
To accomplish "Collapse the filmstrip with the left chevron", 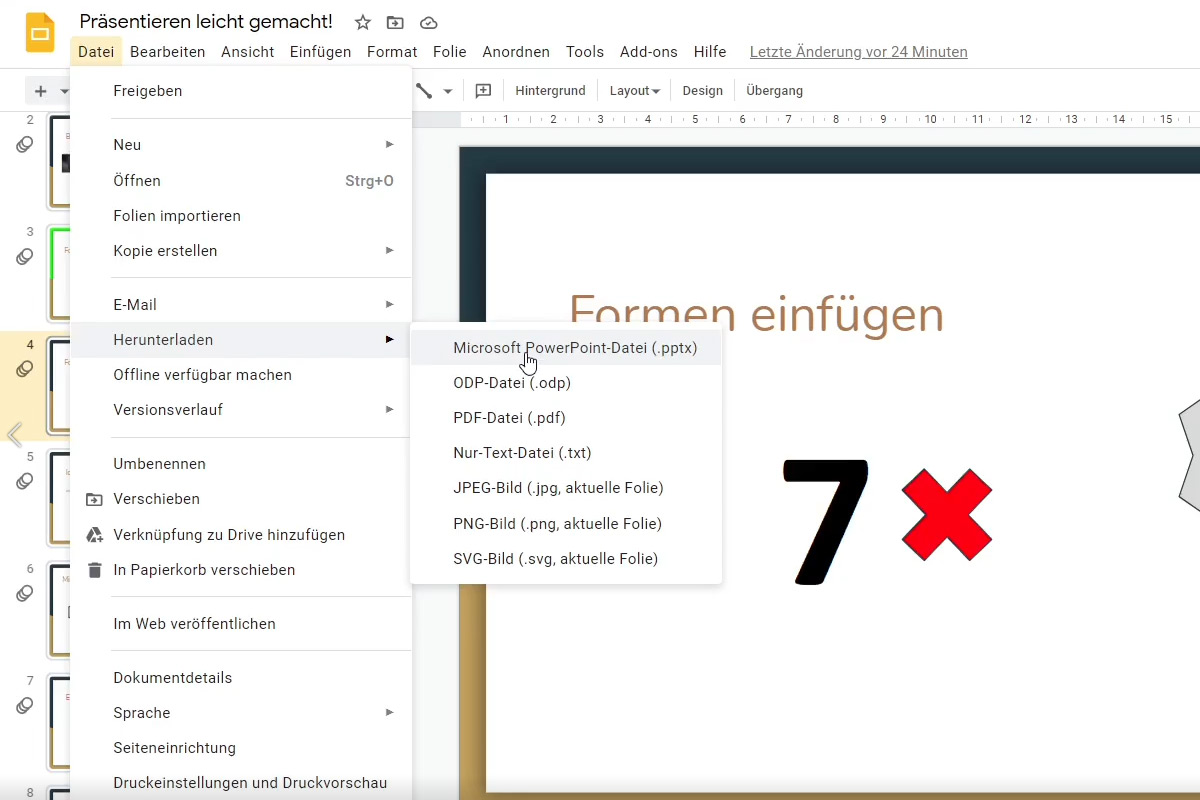I will pyautogui.click(x=14, y=434).
